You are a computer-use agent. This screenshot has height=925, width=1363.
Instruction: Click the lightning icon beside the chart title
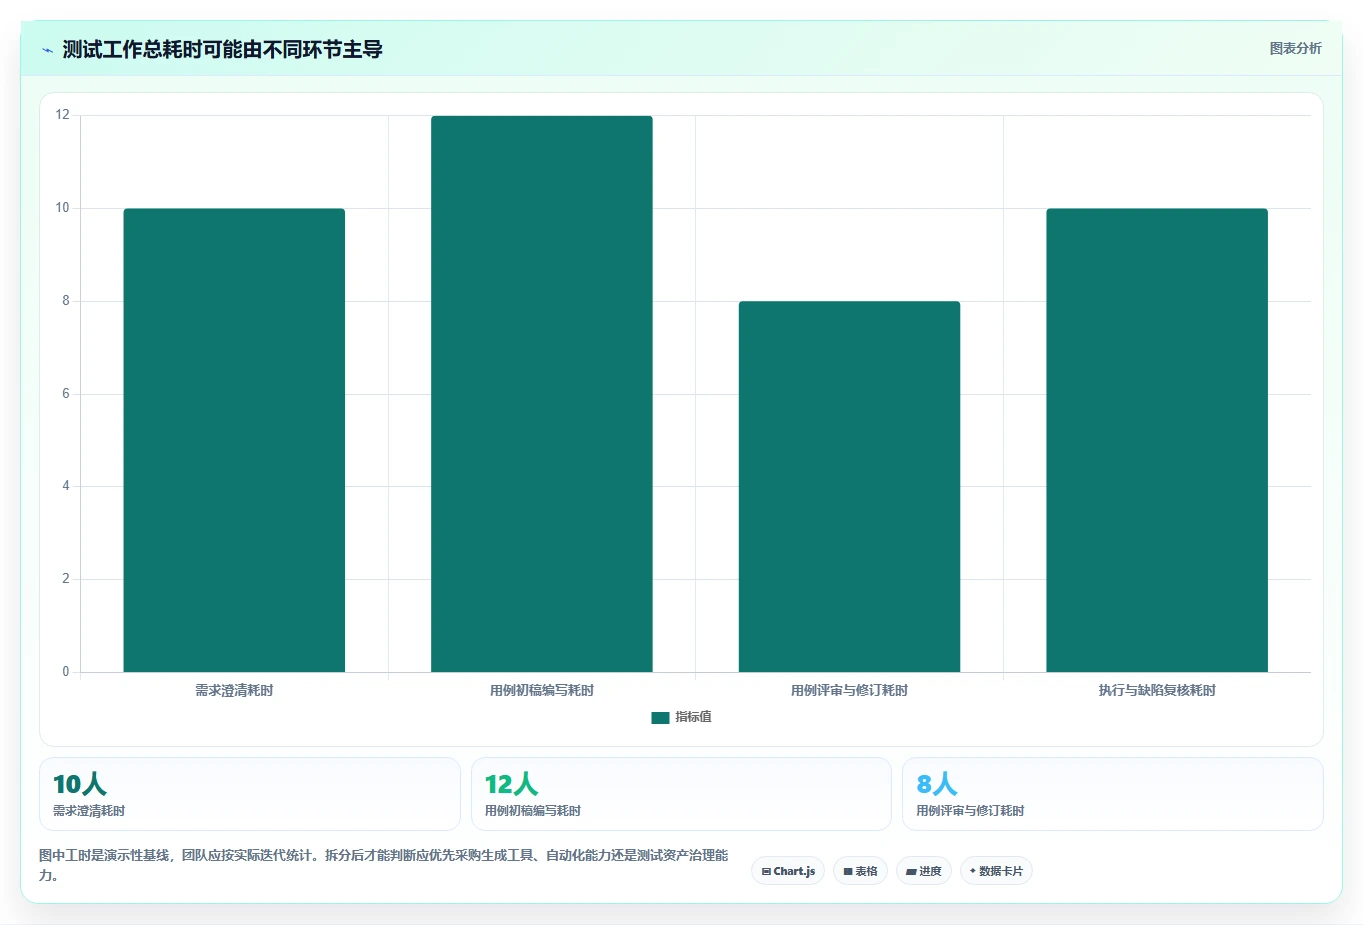point(47,50)
